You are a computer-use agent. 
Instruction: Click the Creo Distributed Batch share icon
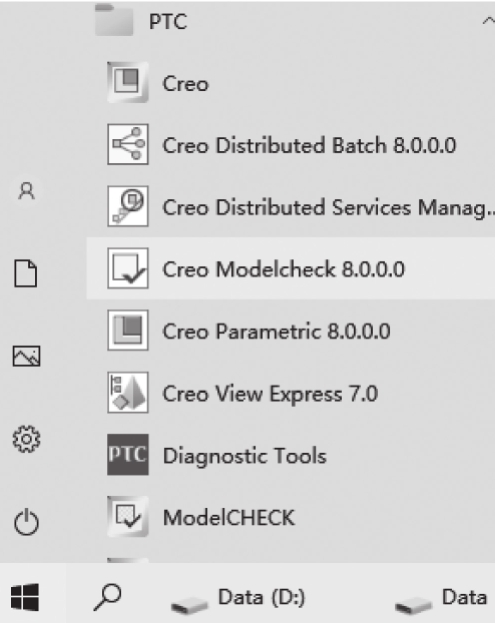coord(128,144)
